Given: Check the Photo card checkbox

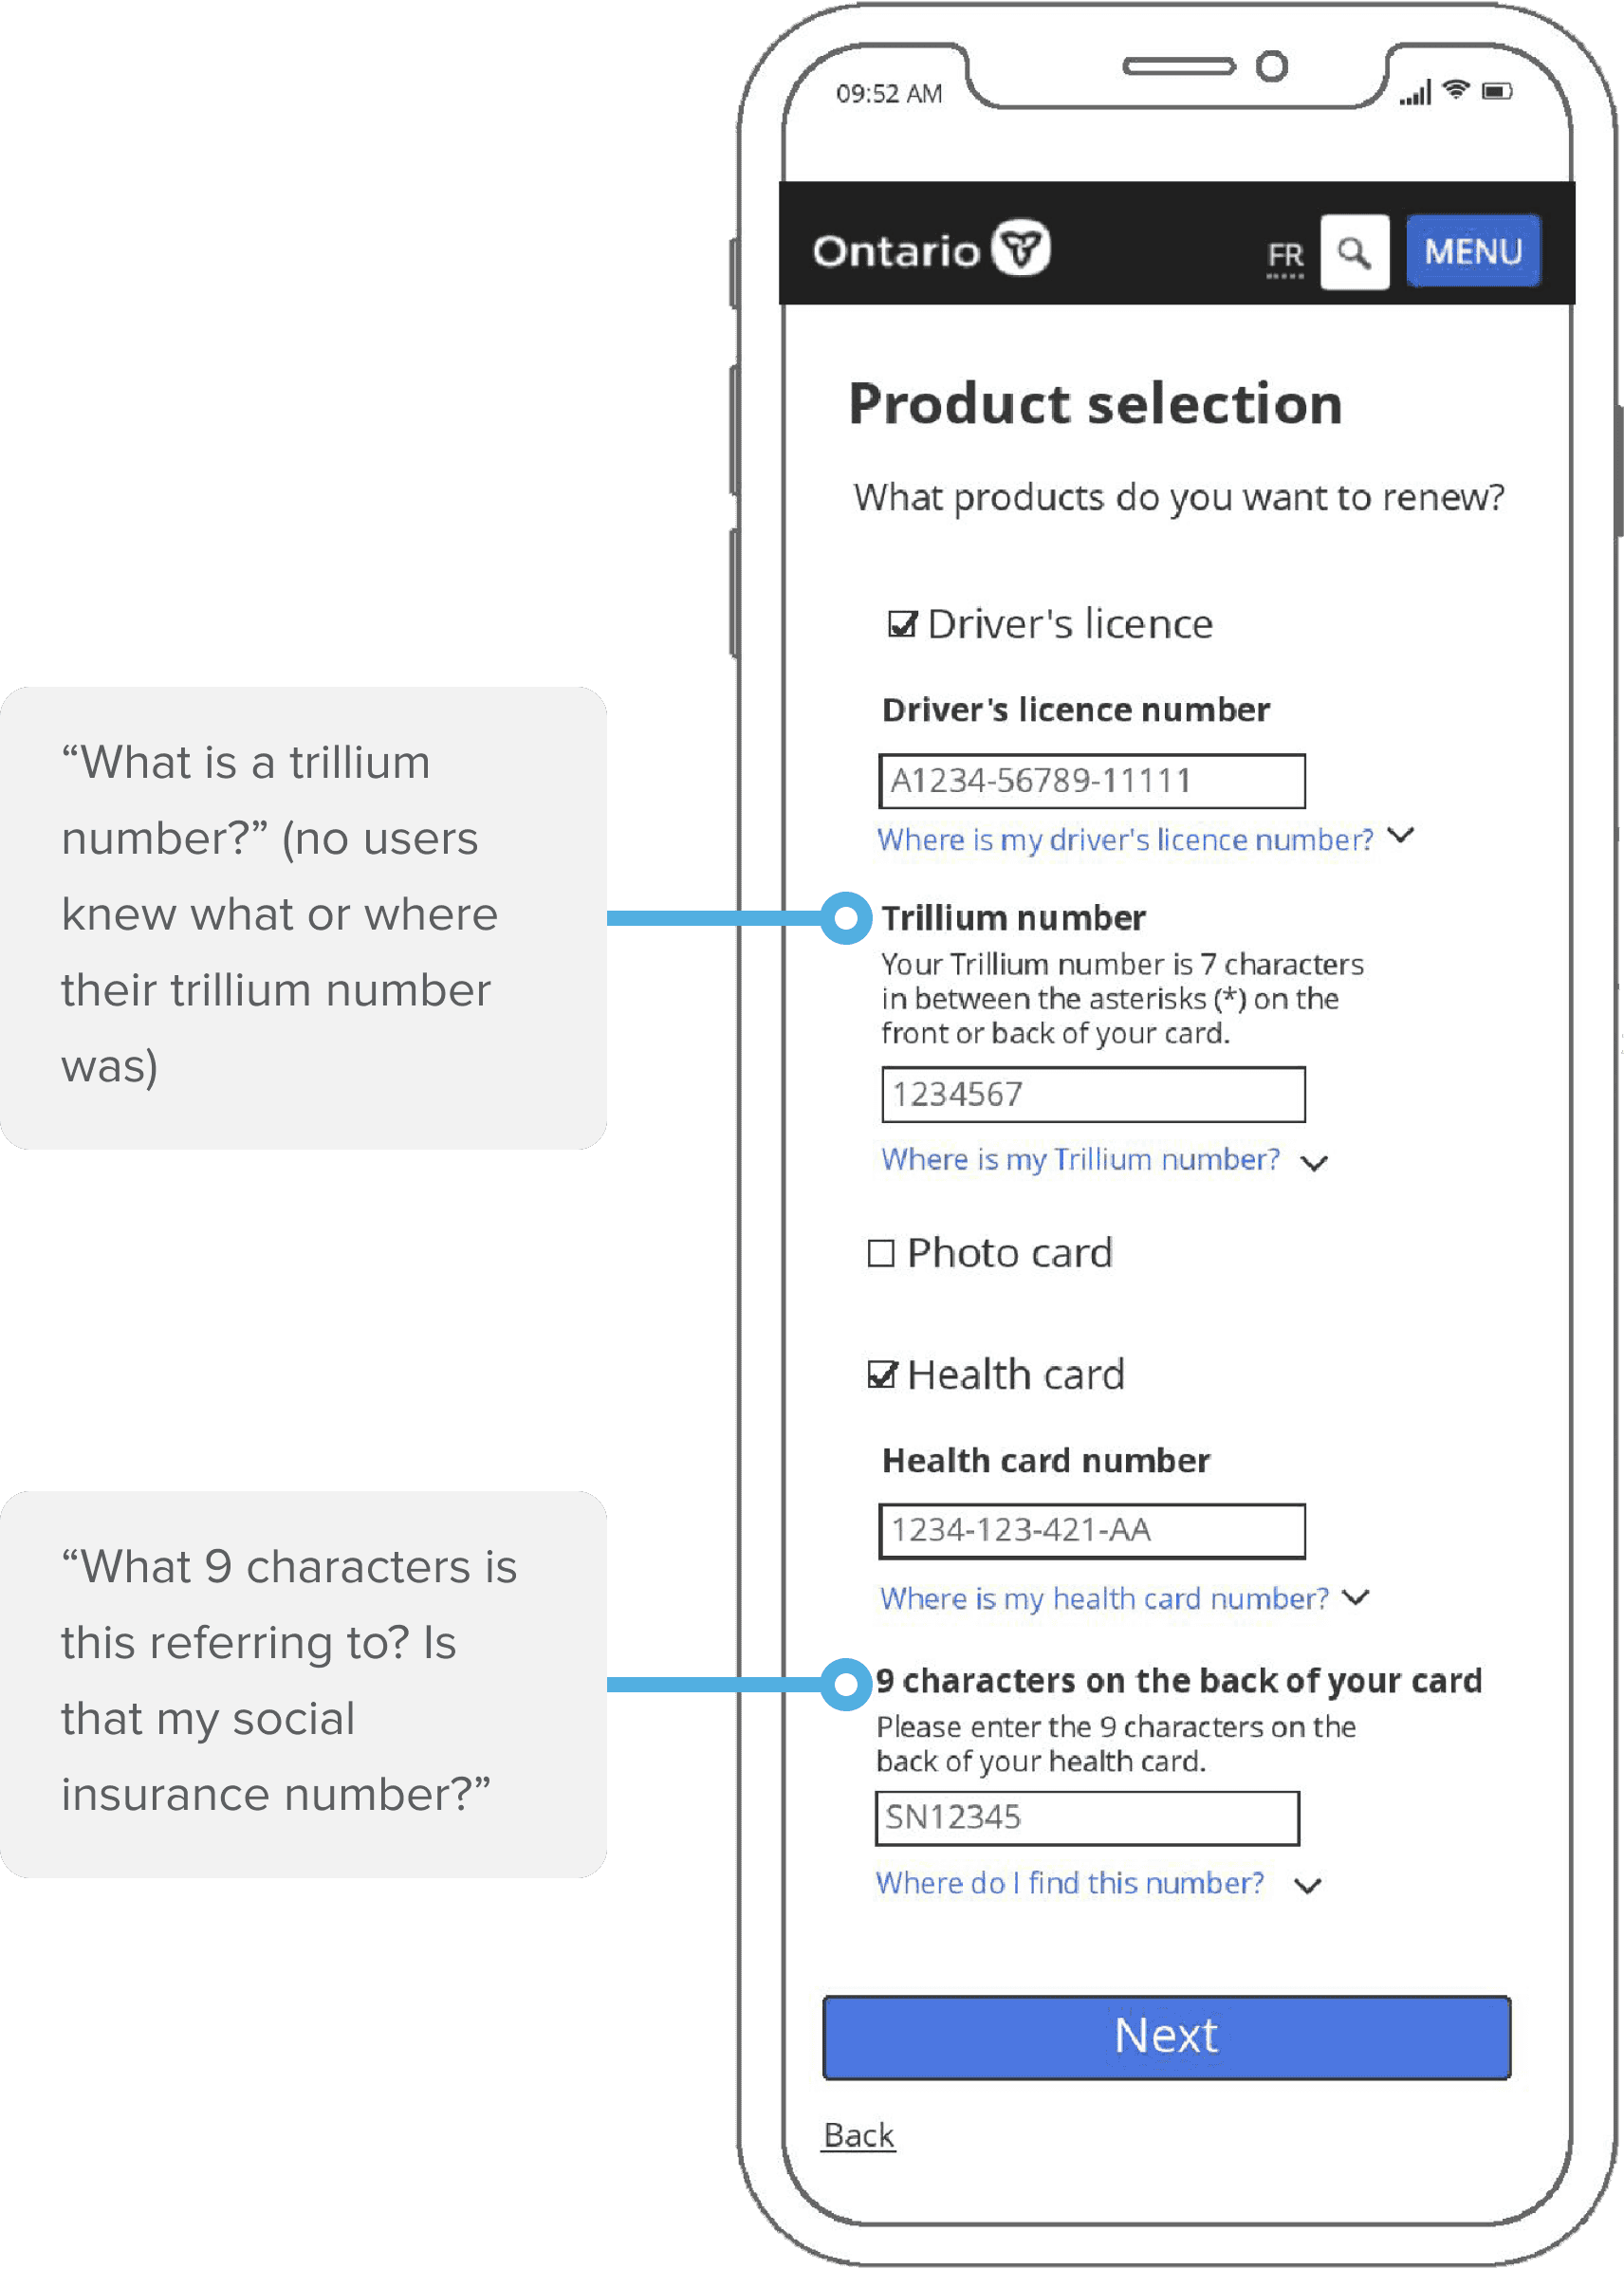Looking at the screenshot, I should point(880,1253).
